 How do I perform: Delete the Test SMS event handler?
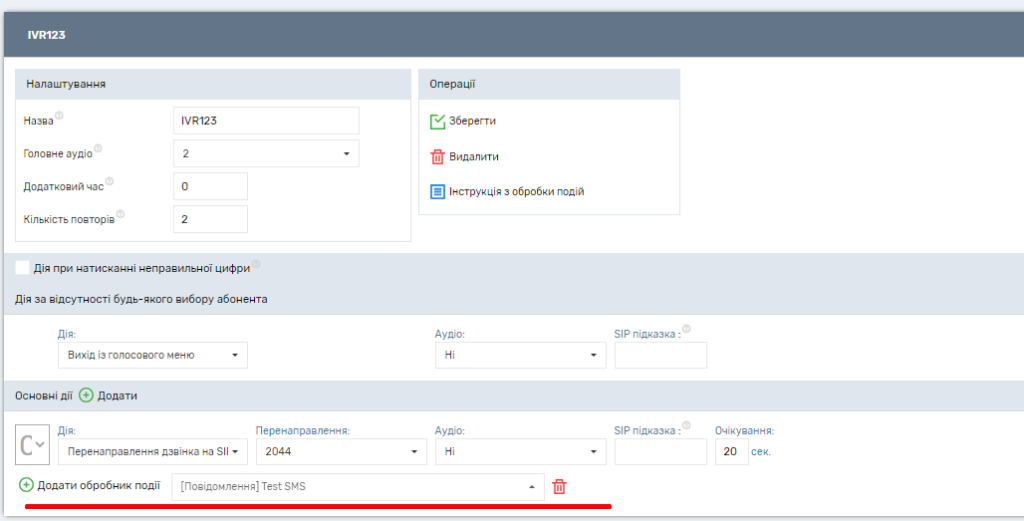point(559,487)
